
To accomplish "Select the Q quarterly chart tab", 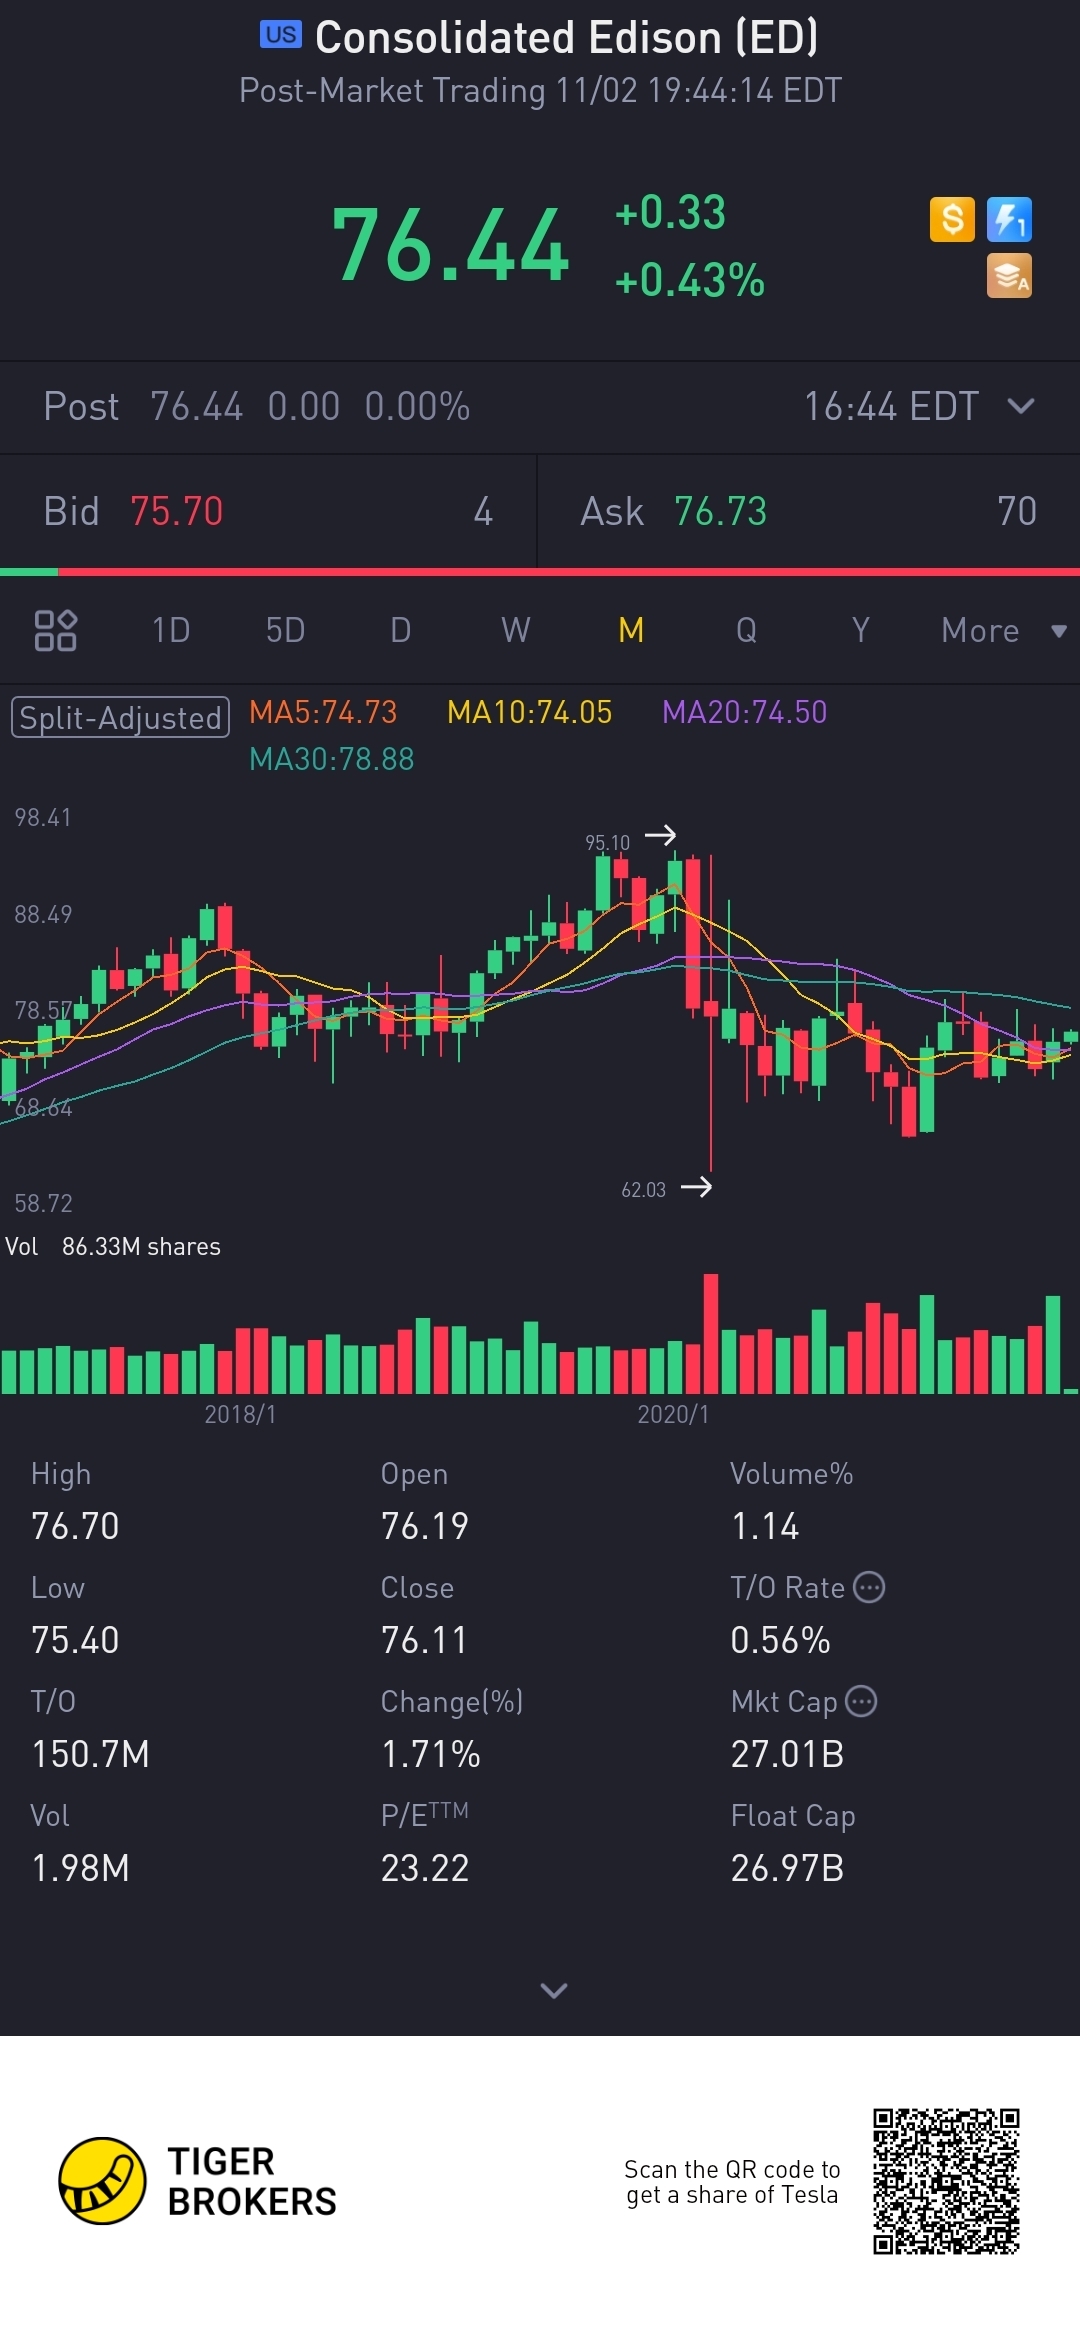I will click(x=746, y=630).
